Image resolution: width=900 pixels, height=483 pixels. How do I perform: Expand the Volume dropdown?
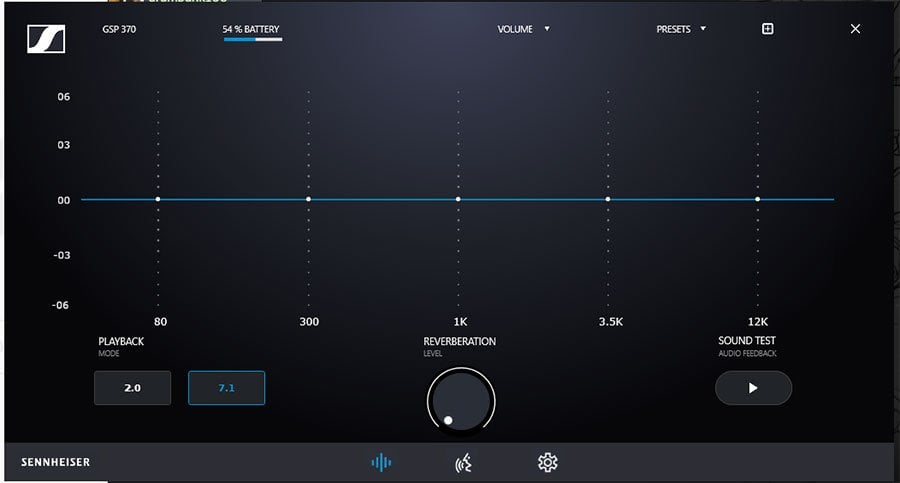point(523,29)
